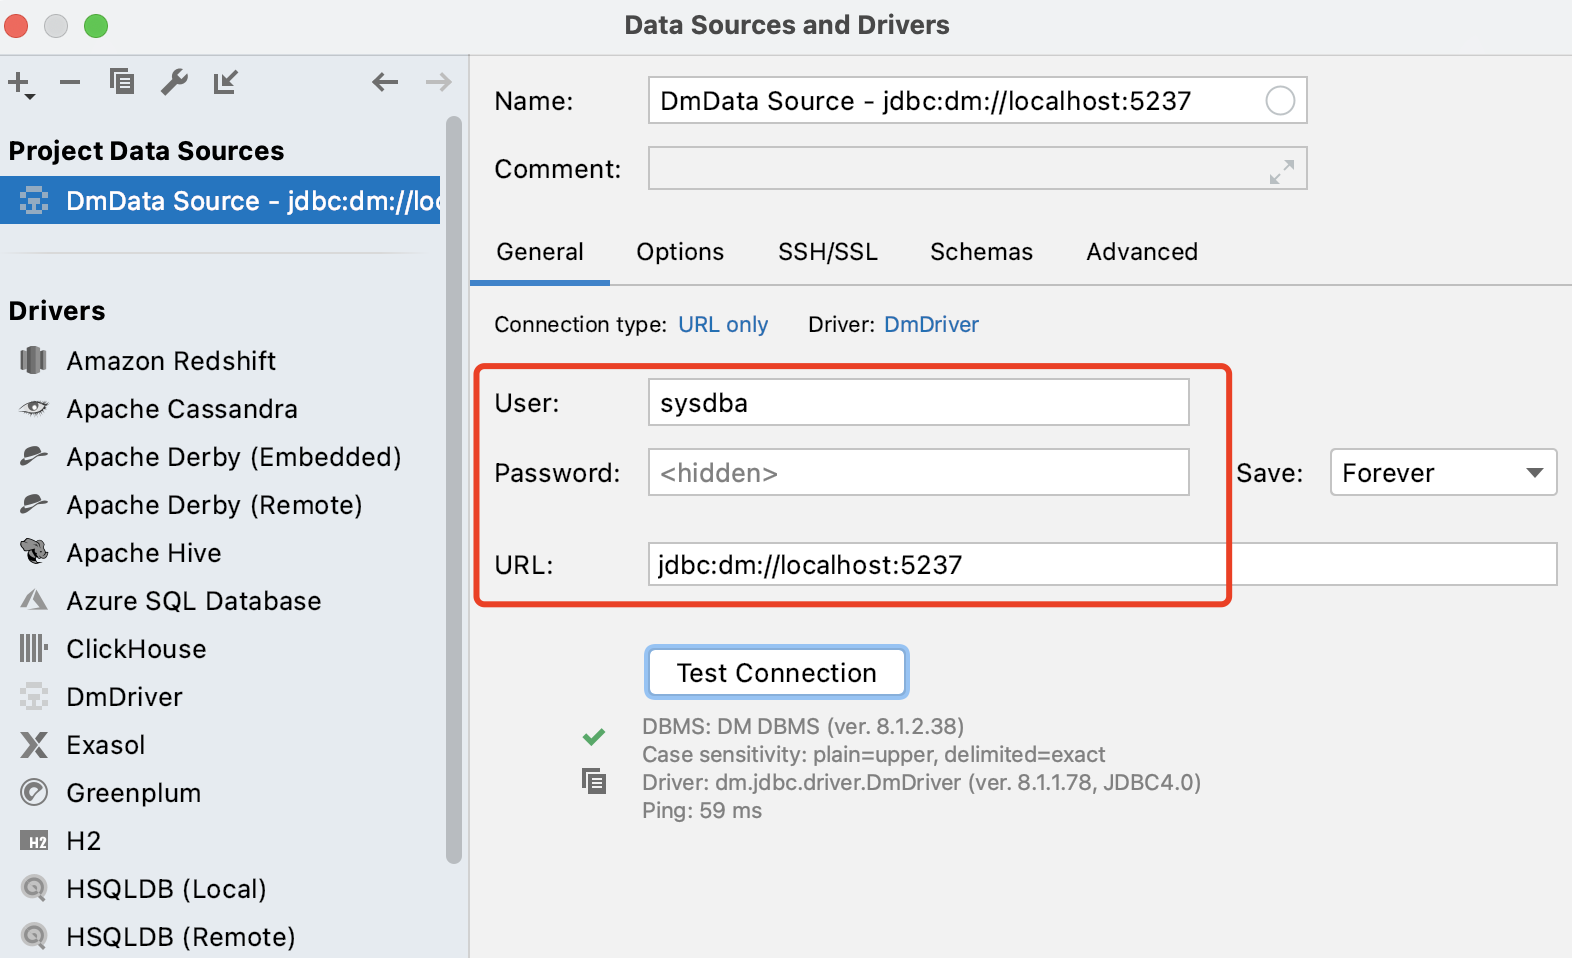Focus the Password input field

click(x=918, y=472)
